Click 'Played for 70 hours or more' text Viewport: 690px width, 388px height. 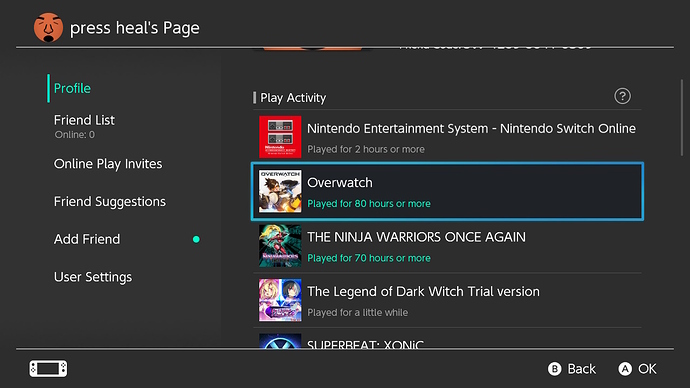click(x=369, y=258)
